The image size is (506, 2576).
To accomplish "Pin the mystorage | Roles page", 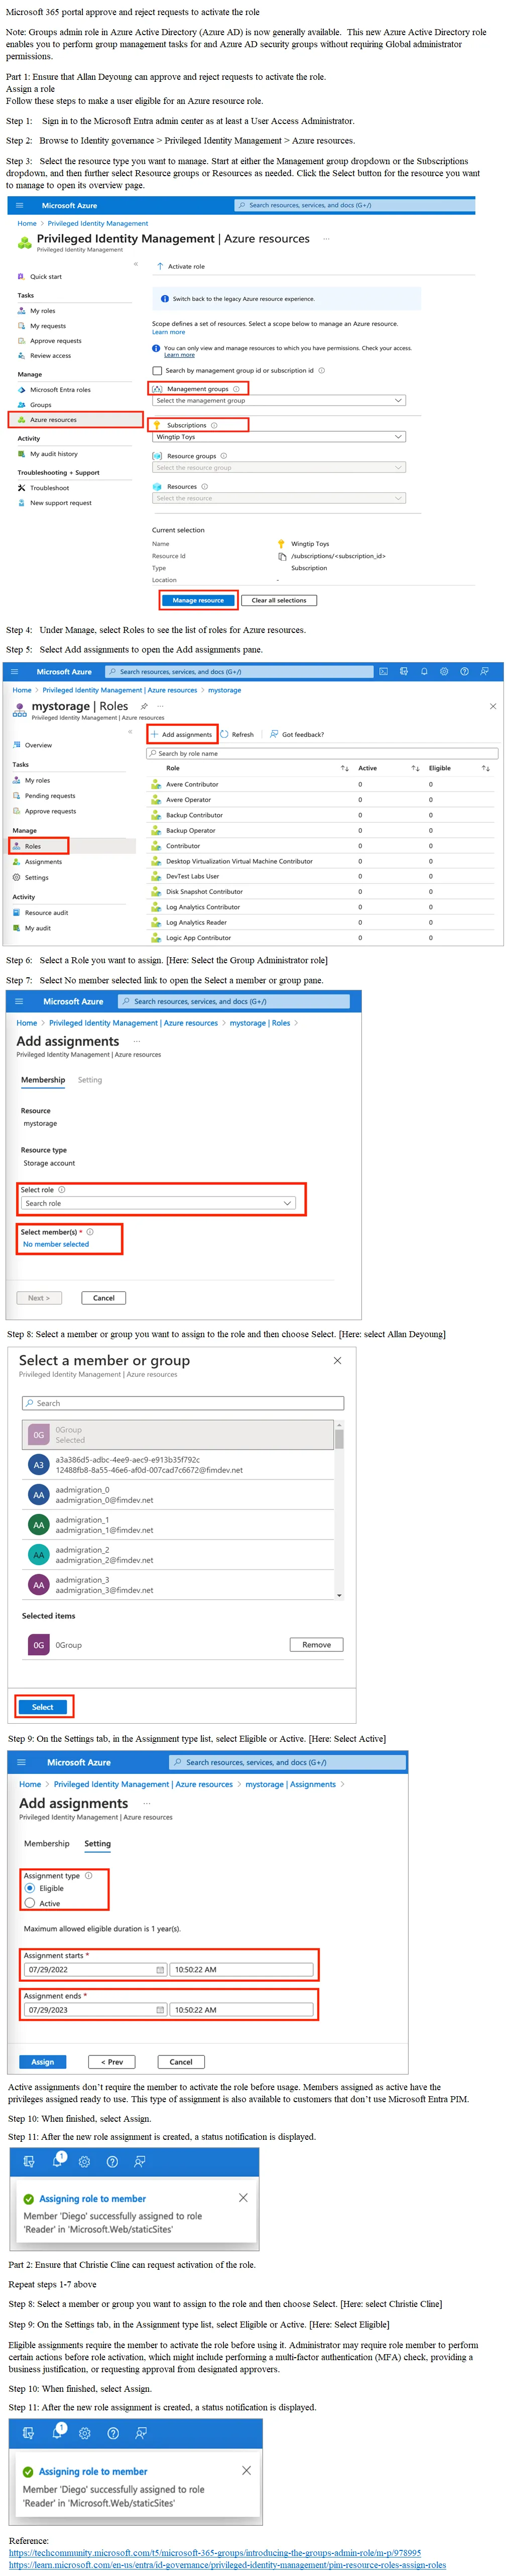I will click(x=144, y=706).
